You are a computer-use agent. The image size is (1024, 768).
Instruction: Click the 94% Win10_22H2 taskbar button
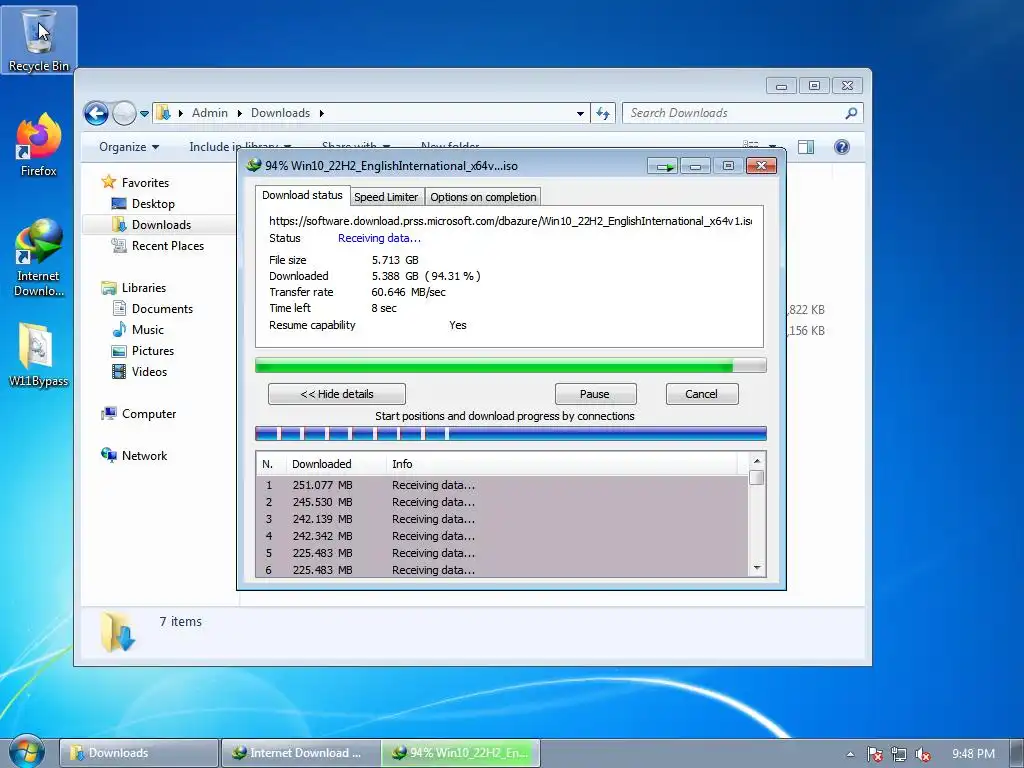pyautogui.click(x=461, y=753)
